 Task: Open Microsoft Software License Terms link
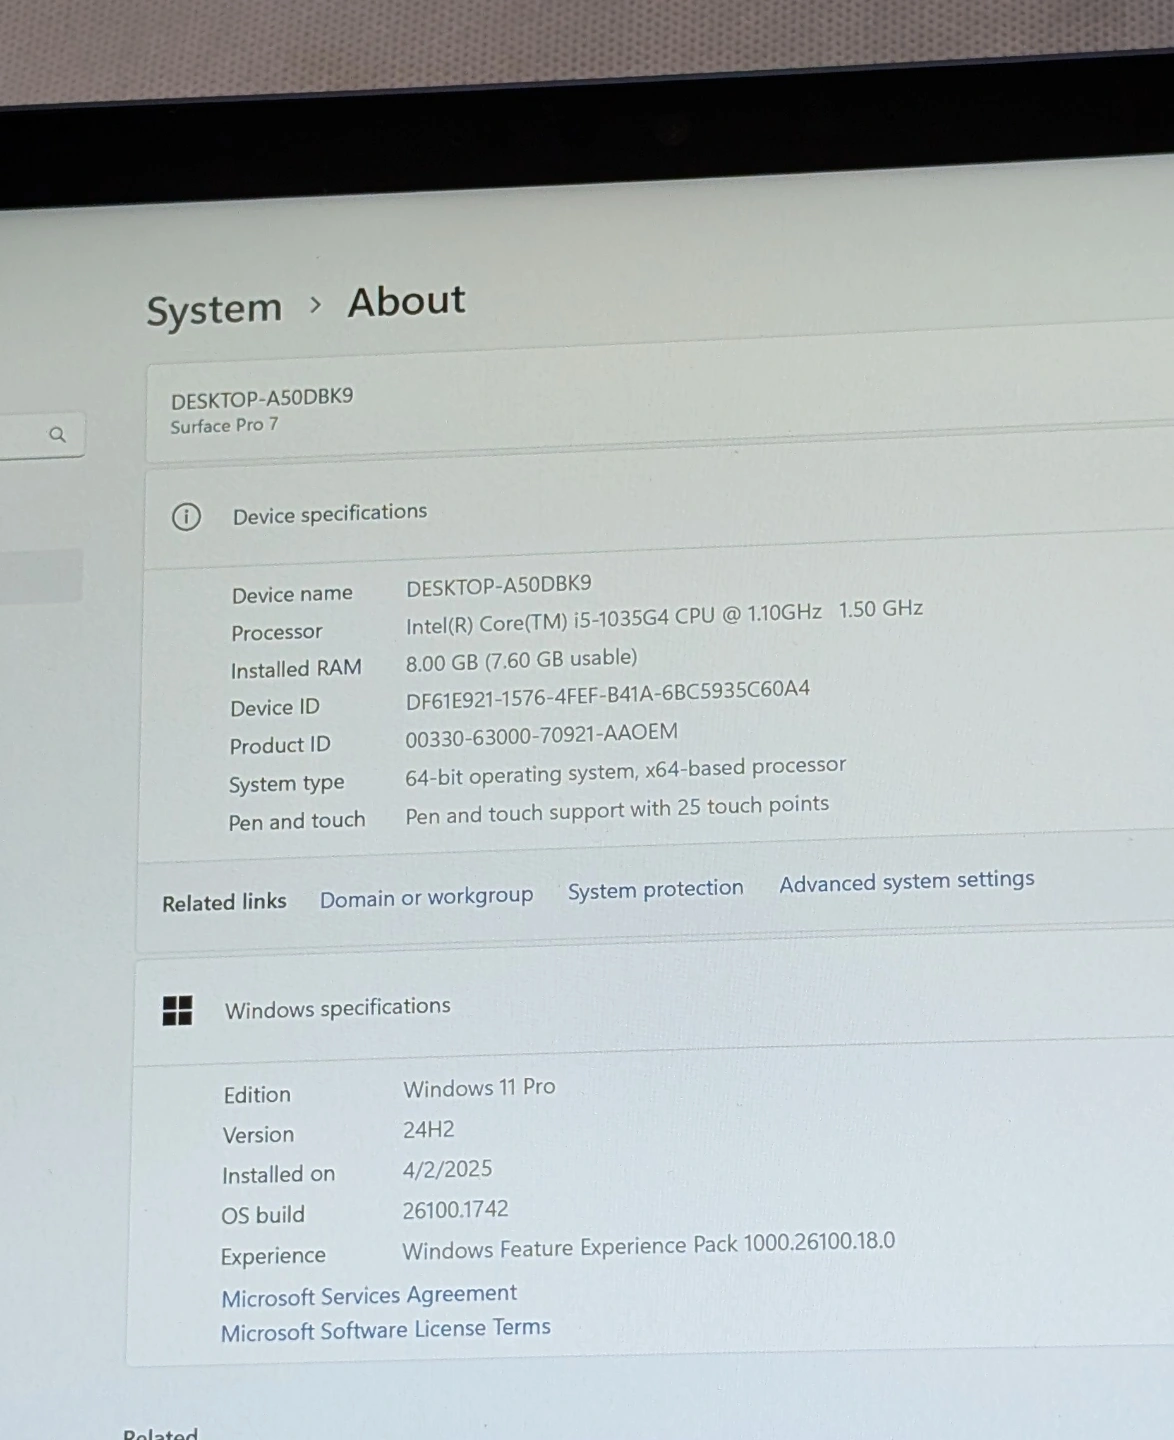[386, 1330]
